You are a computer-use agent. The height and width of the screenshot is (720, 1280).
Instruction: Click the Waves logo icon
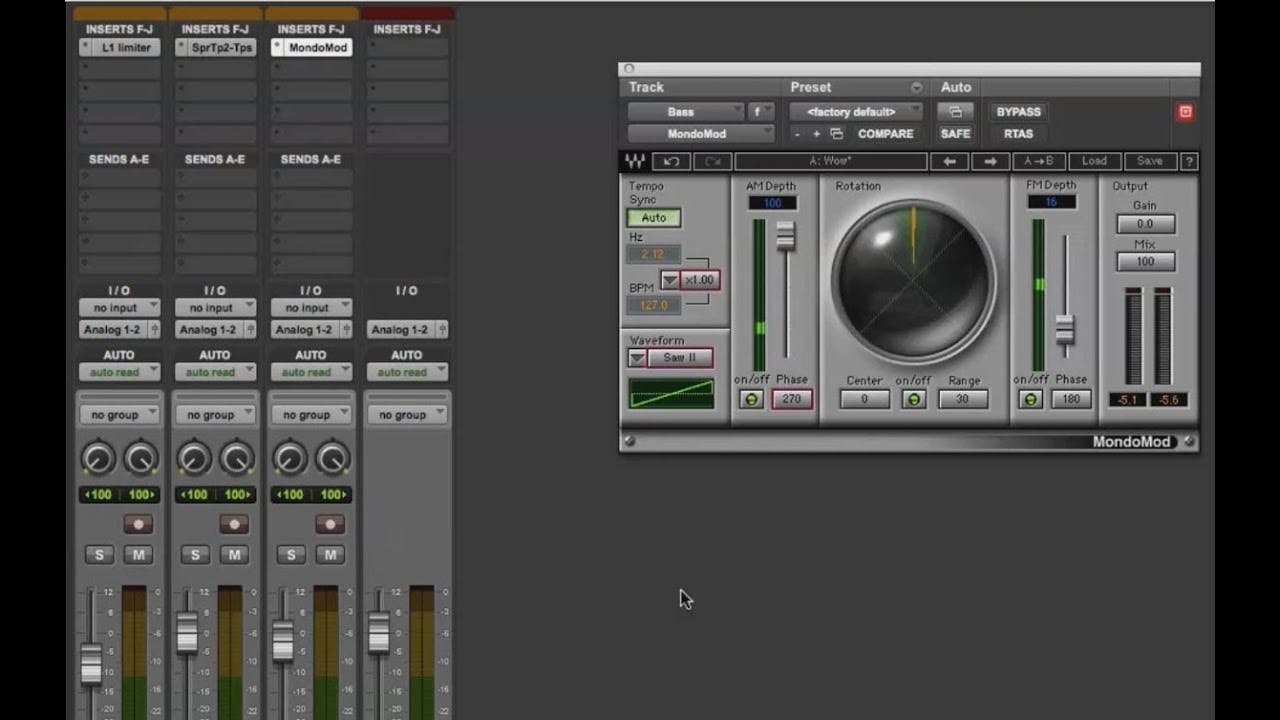pyautogui.click(x=635, y=161)
